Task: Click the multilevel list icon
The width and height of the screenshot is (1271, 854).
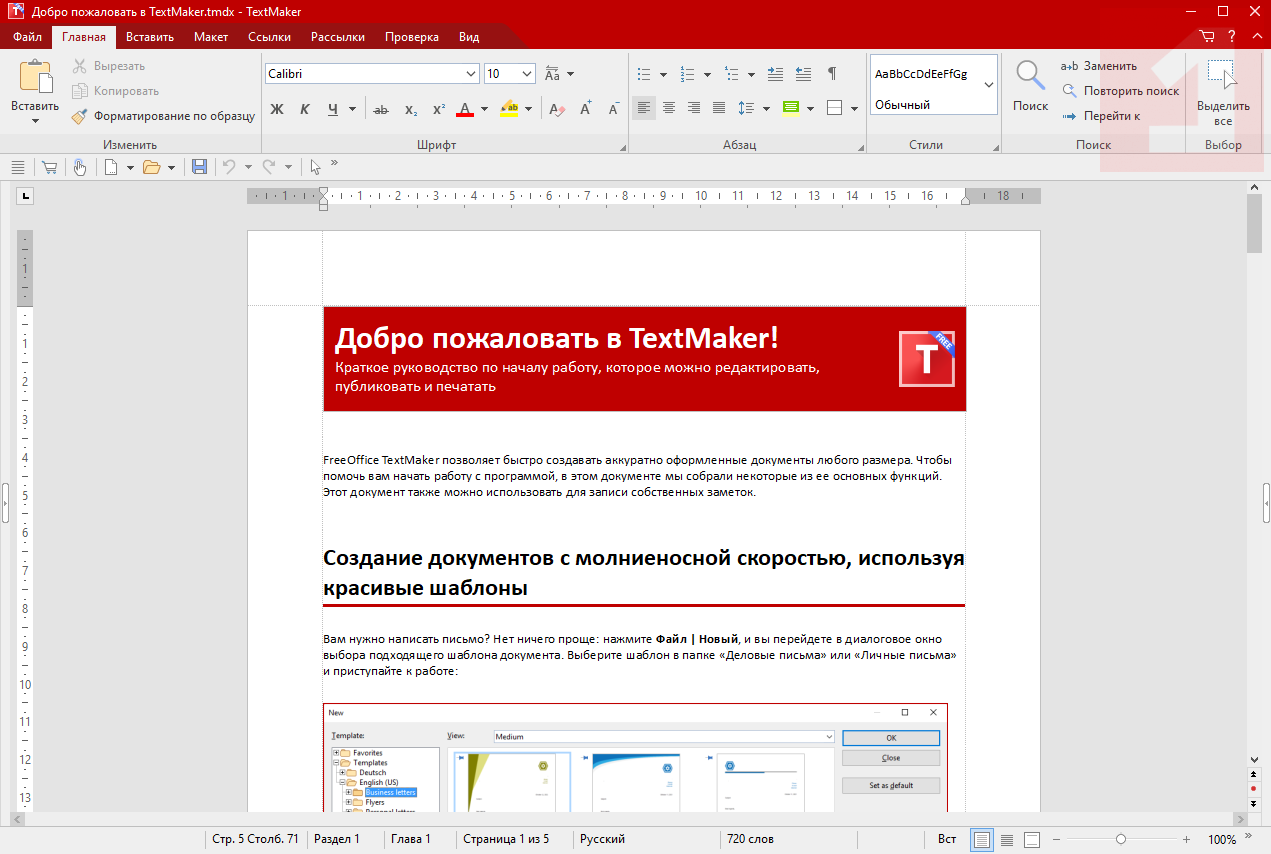Action: pyautogui.click(x=731, y=74)
